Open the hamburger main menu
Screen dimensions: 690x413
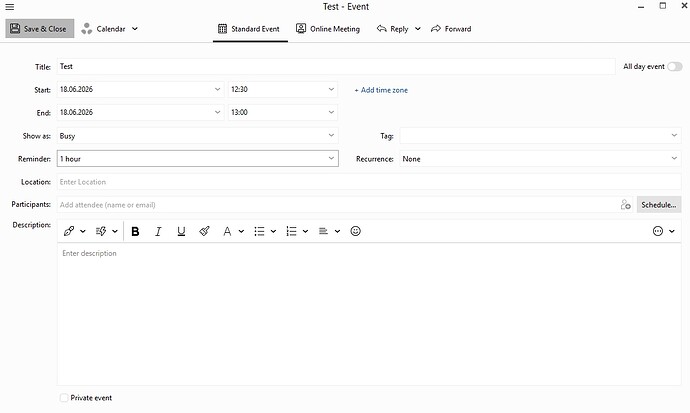pyautogui.click(x=10, y=7)
